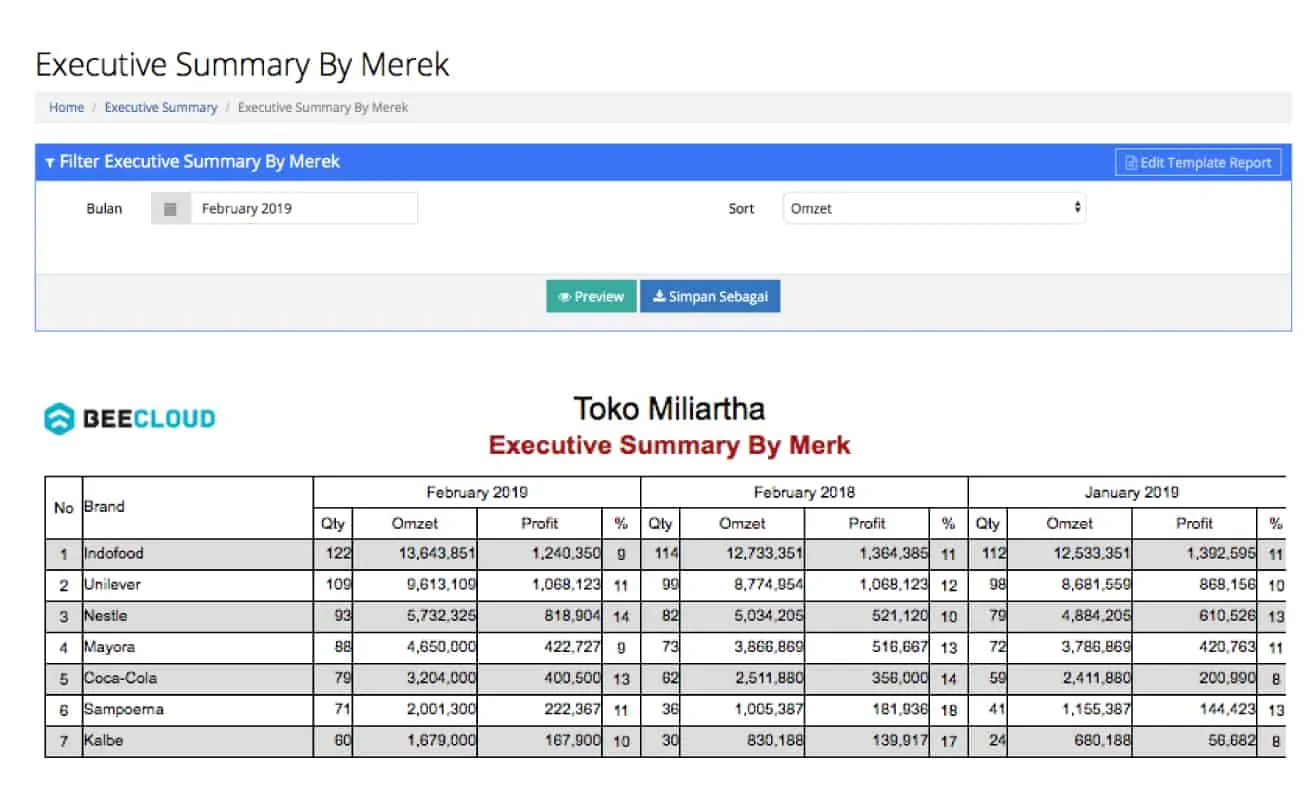Click Mayora profit value 422,727
This screenshot has width=1314, height=792.
pyautogui.click(x=573, y=647)
